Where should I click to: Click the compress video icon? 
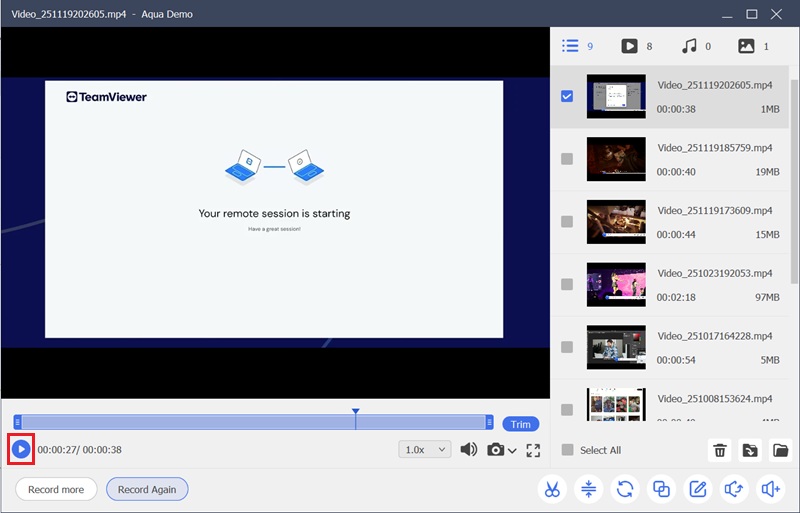588,489
